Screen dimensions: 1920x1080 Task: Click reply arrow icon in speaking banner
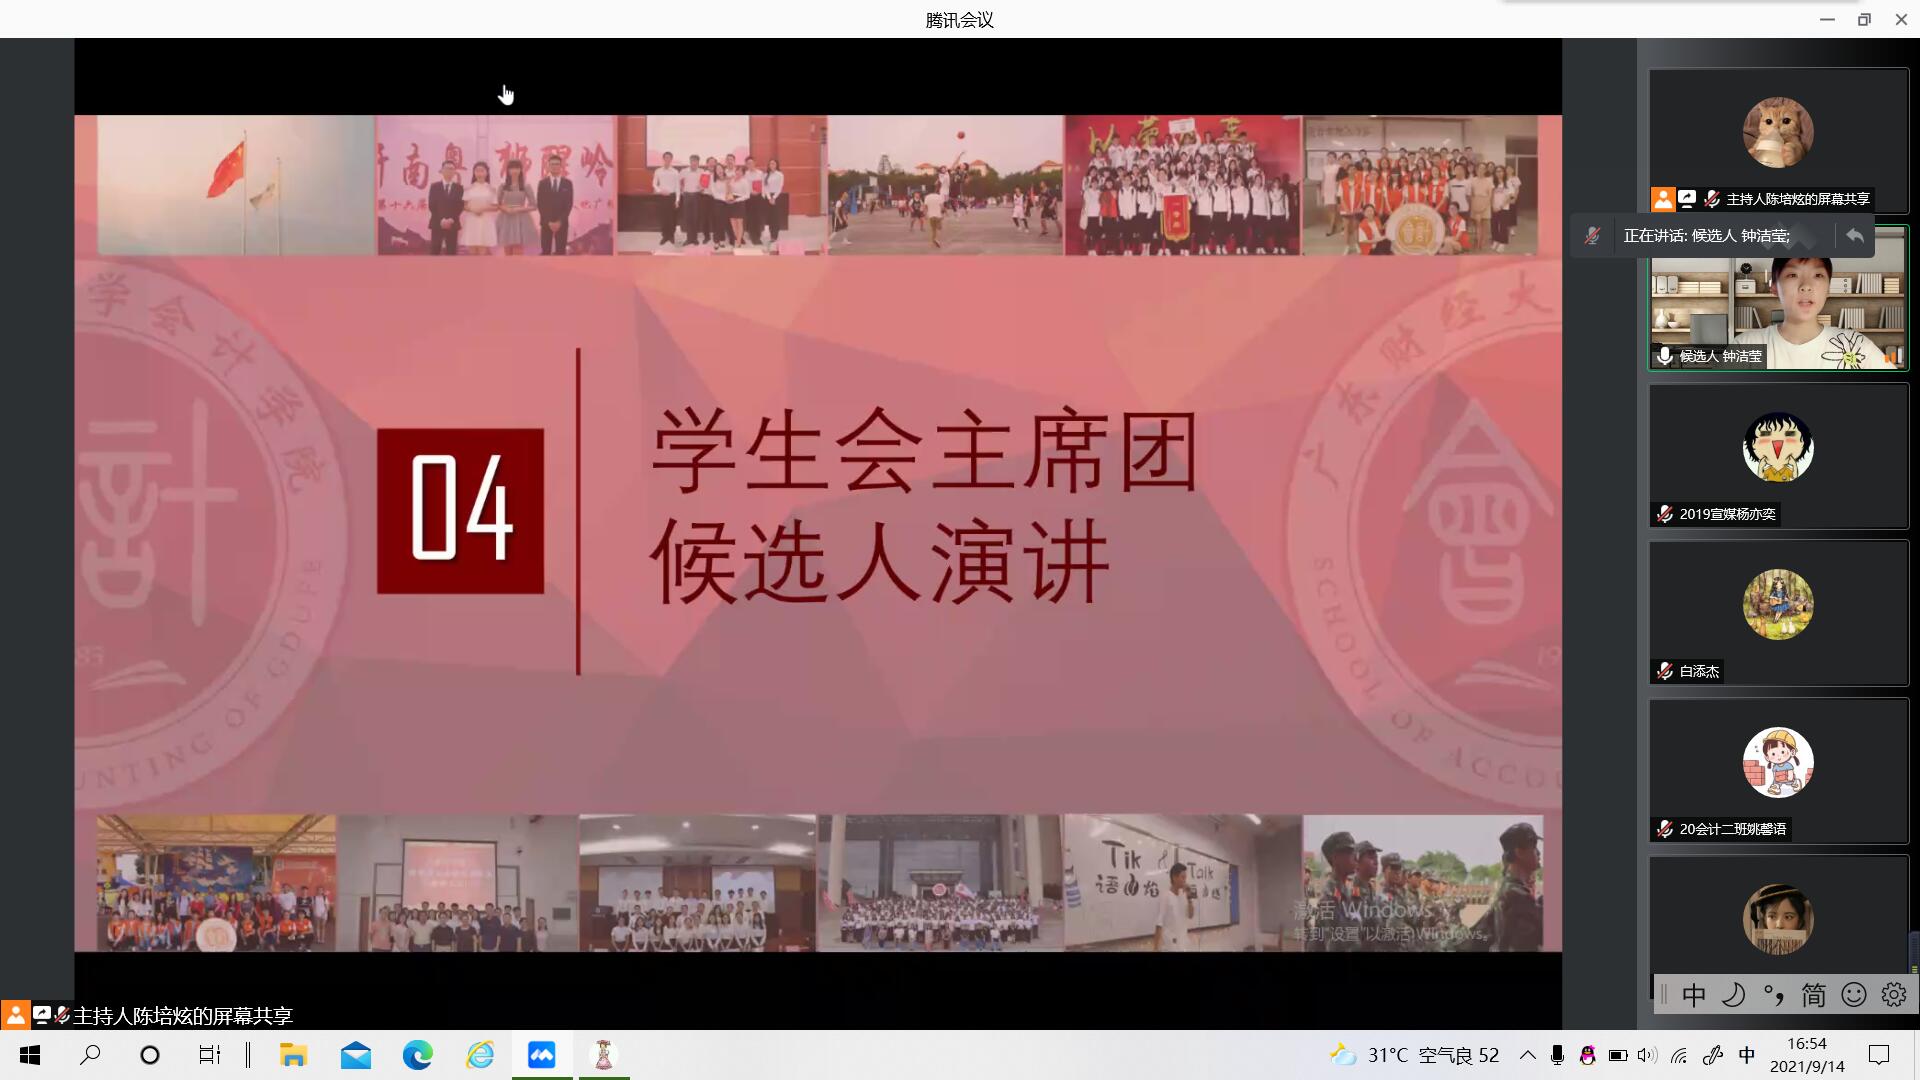coord(1855,236)
